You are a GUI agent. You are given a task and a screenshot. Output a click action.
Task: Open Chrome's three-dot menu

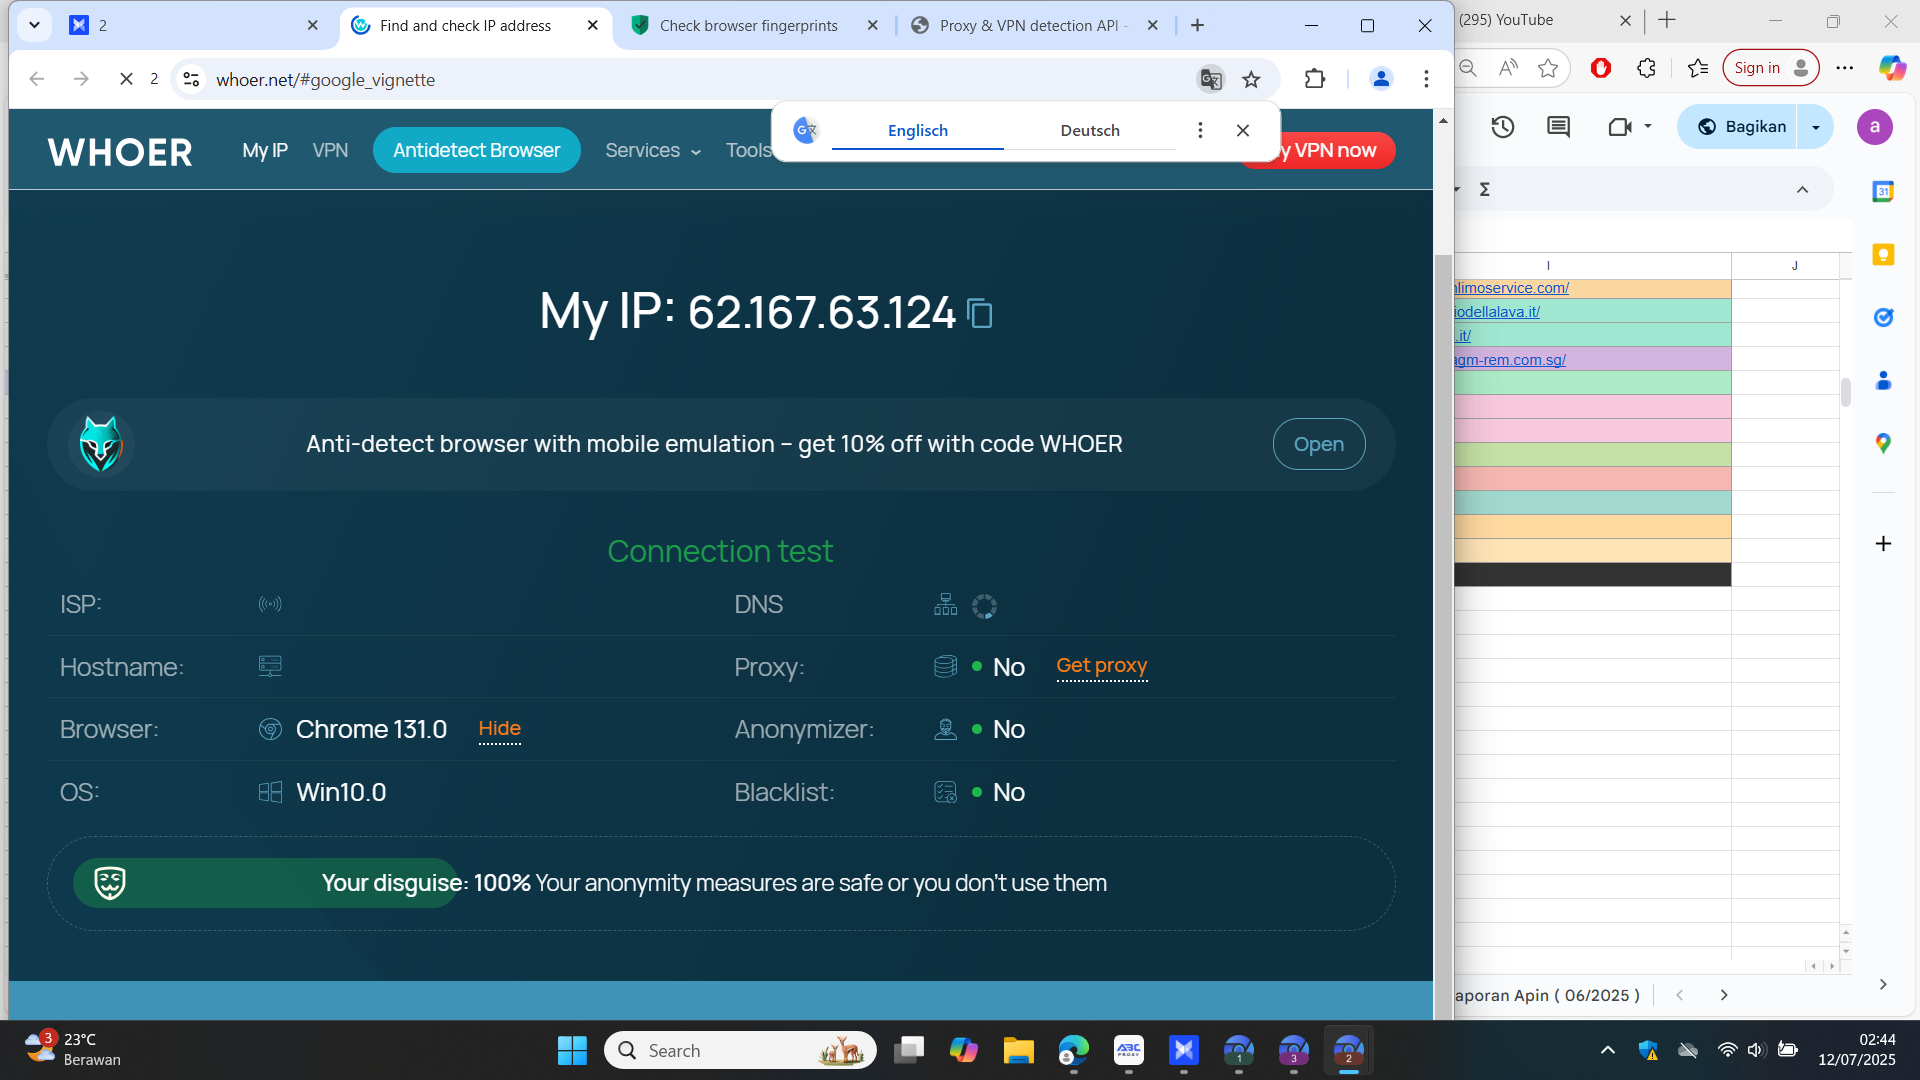[x=1426, y=79]
